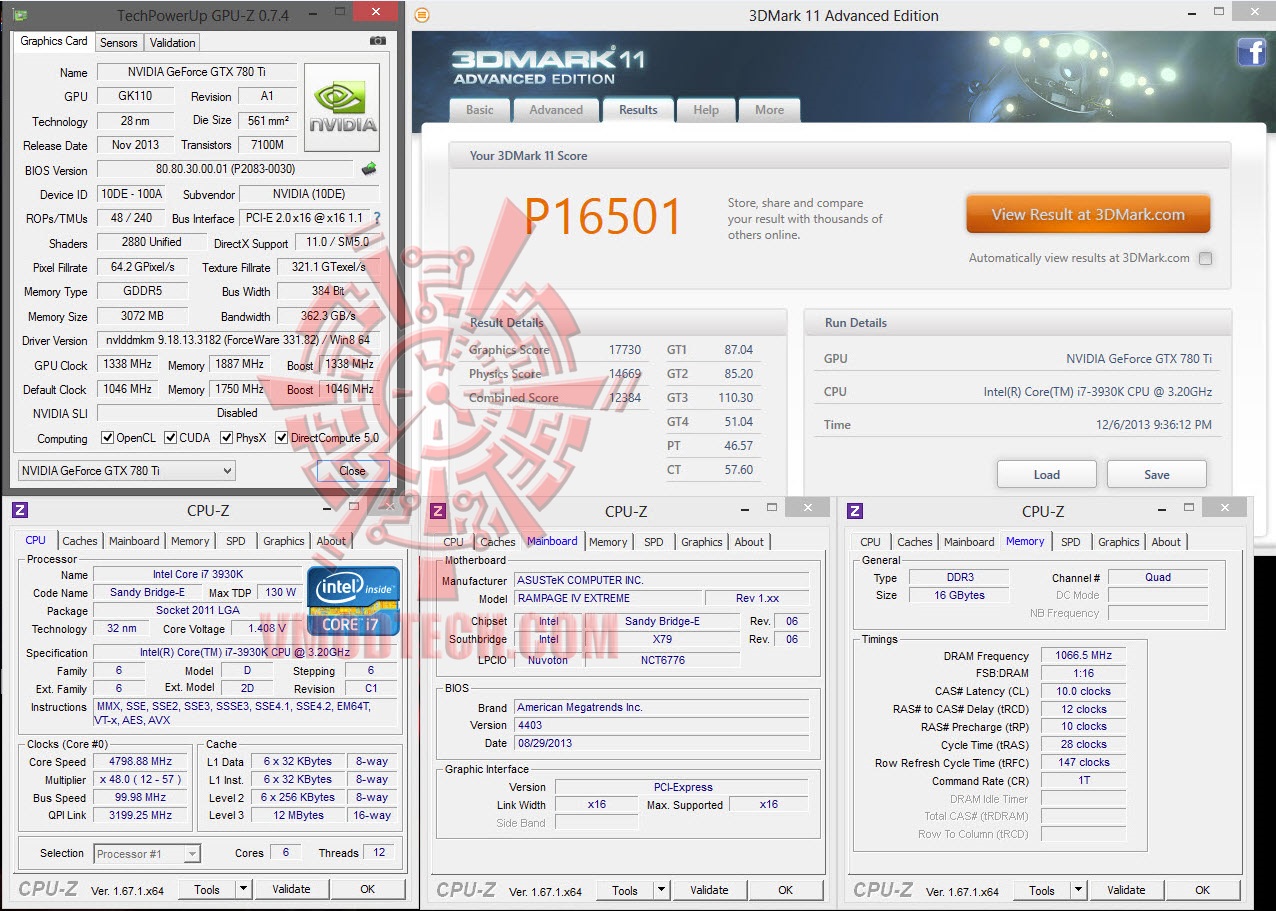Click the DRAM Frequency value 1066.5 MHz
Screen dimensions: 1276x911
(1084, 656)
